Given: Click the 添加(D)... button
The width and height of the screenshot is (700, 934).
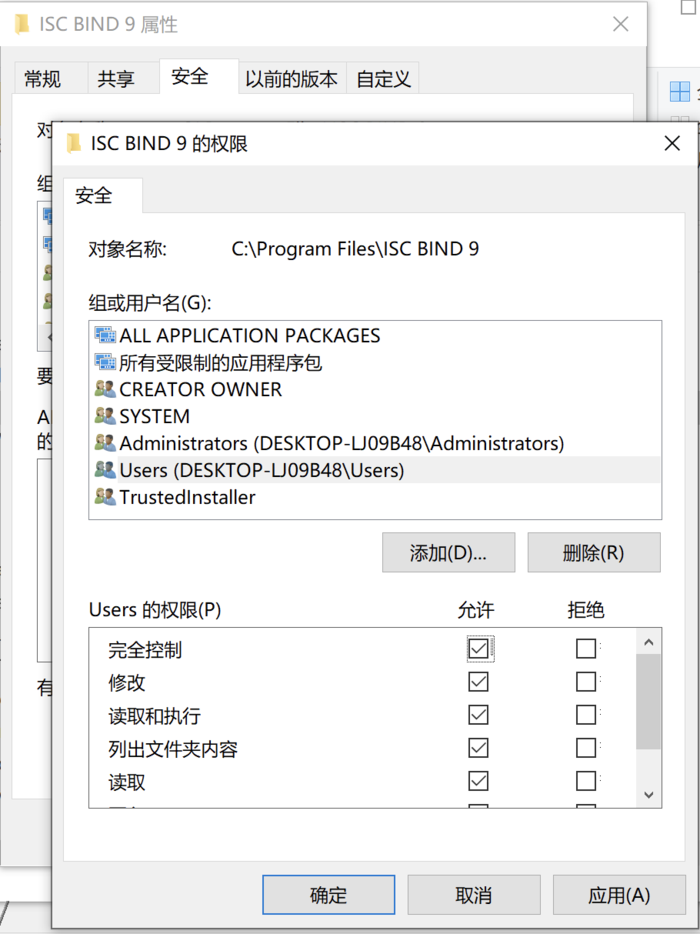Looking at the screenshot, I should click(x=449, y=553).
